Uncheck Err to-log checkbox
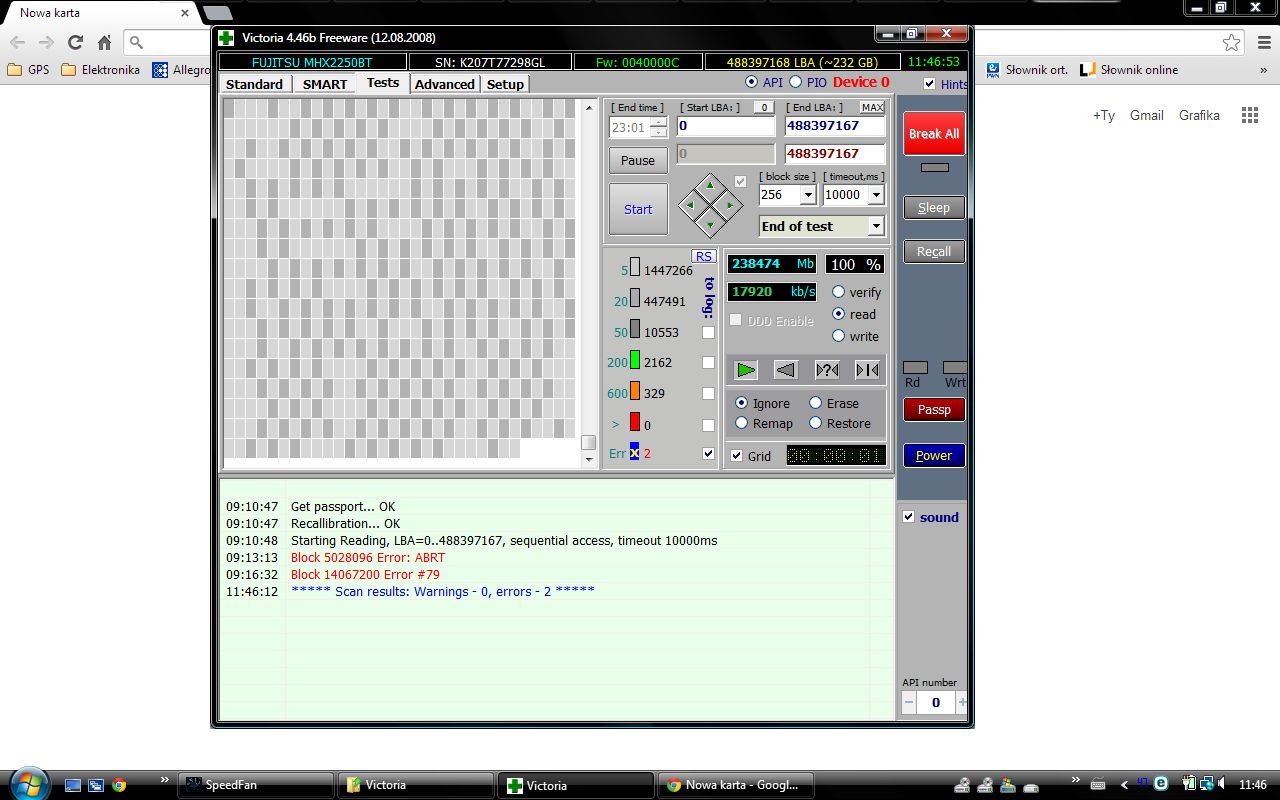1280x800 pixels. pyautogui.click(x=709, y=453)
